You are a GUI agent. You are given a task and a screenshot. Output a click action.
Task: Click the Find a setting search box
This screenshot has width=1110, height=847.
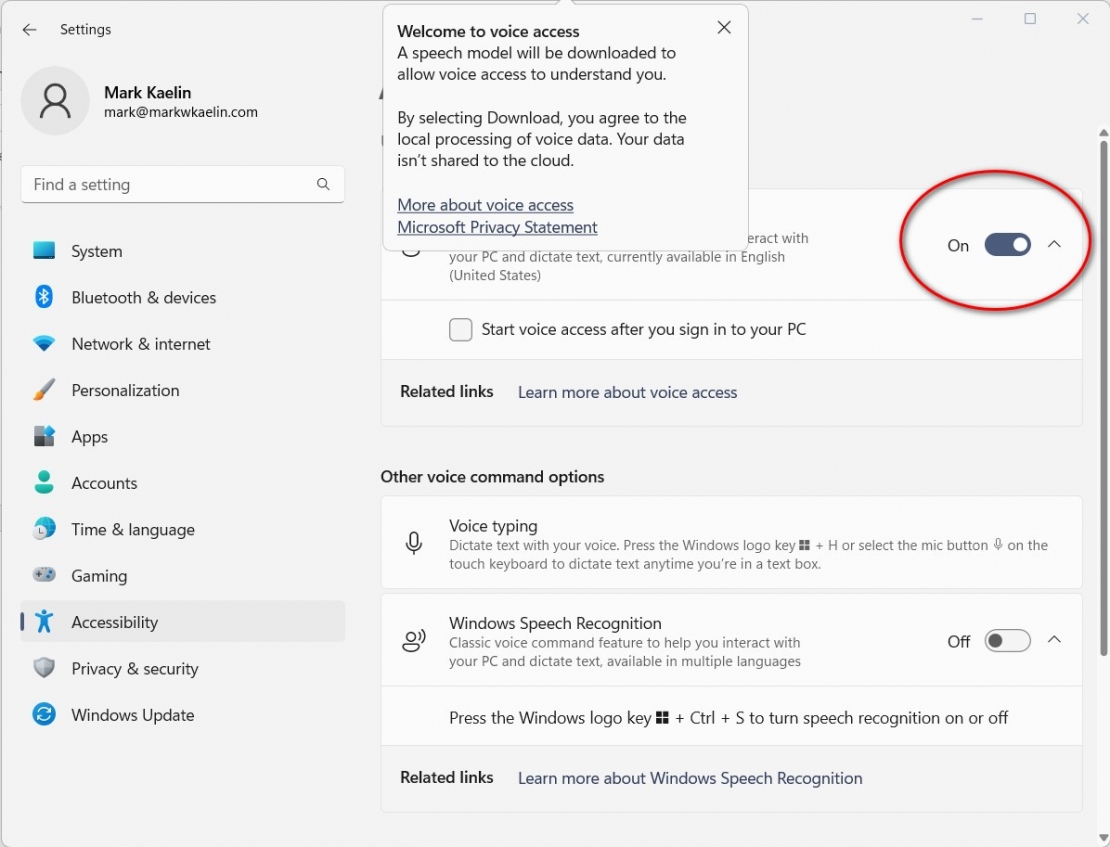[183, 184]
